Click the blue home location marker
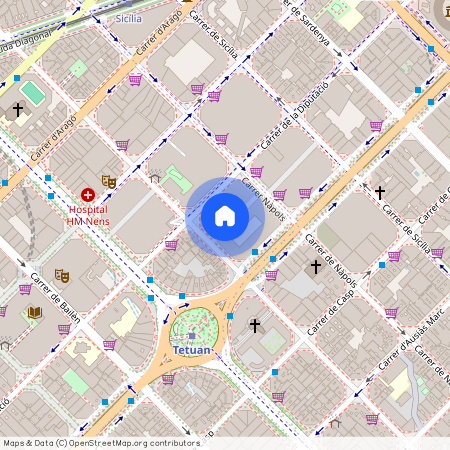This screenshot has width=450, height=450. coord(225,217)
